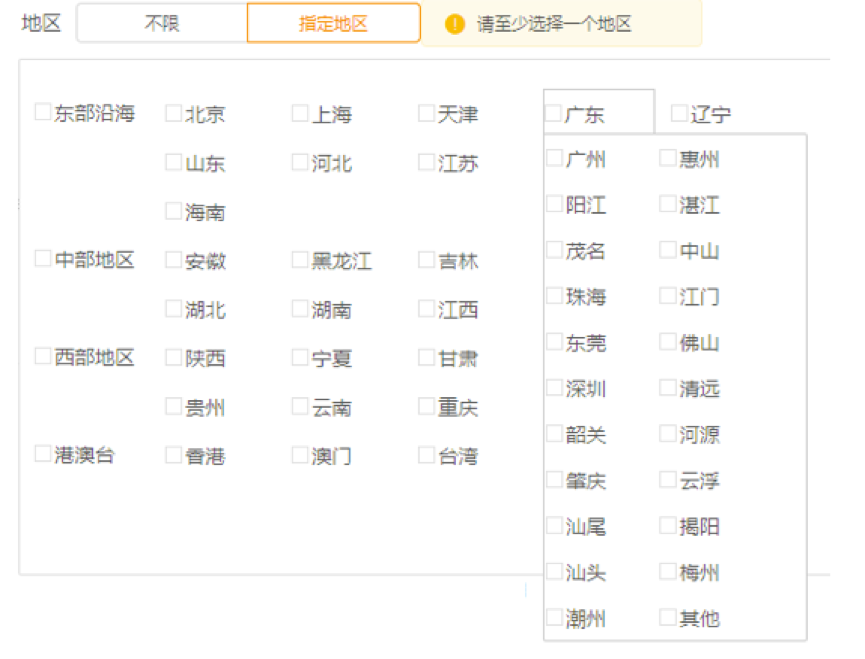865x659 pixels.
Task: Tick the 北京 checkbox
Action: tap(173, 113)
